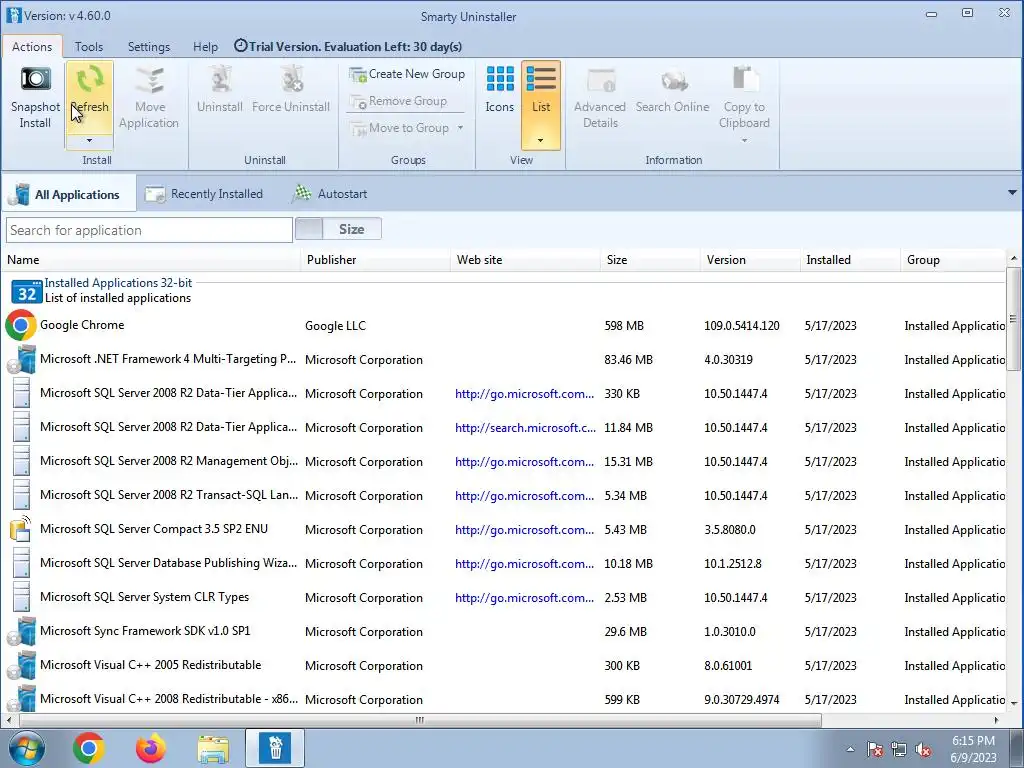Click the SQL Server Compact 3.5 SP2 icon
Image resolution: width=1024 pixels, height=768 pixels.
pyautogui.click(x=21, y=529)
